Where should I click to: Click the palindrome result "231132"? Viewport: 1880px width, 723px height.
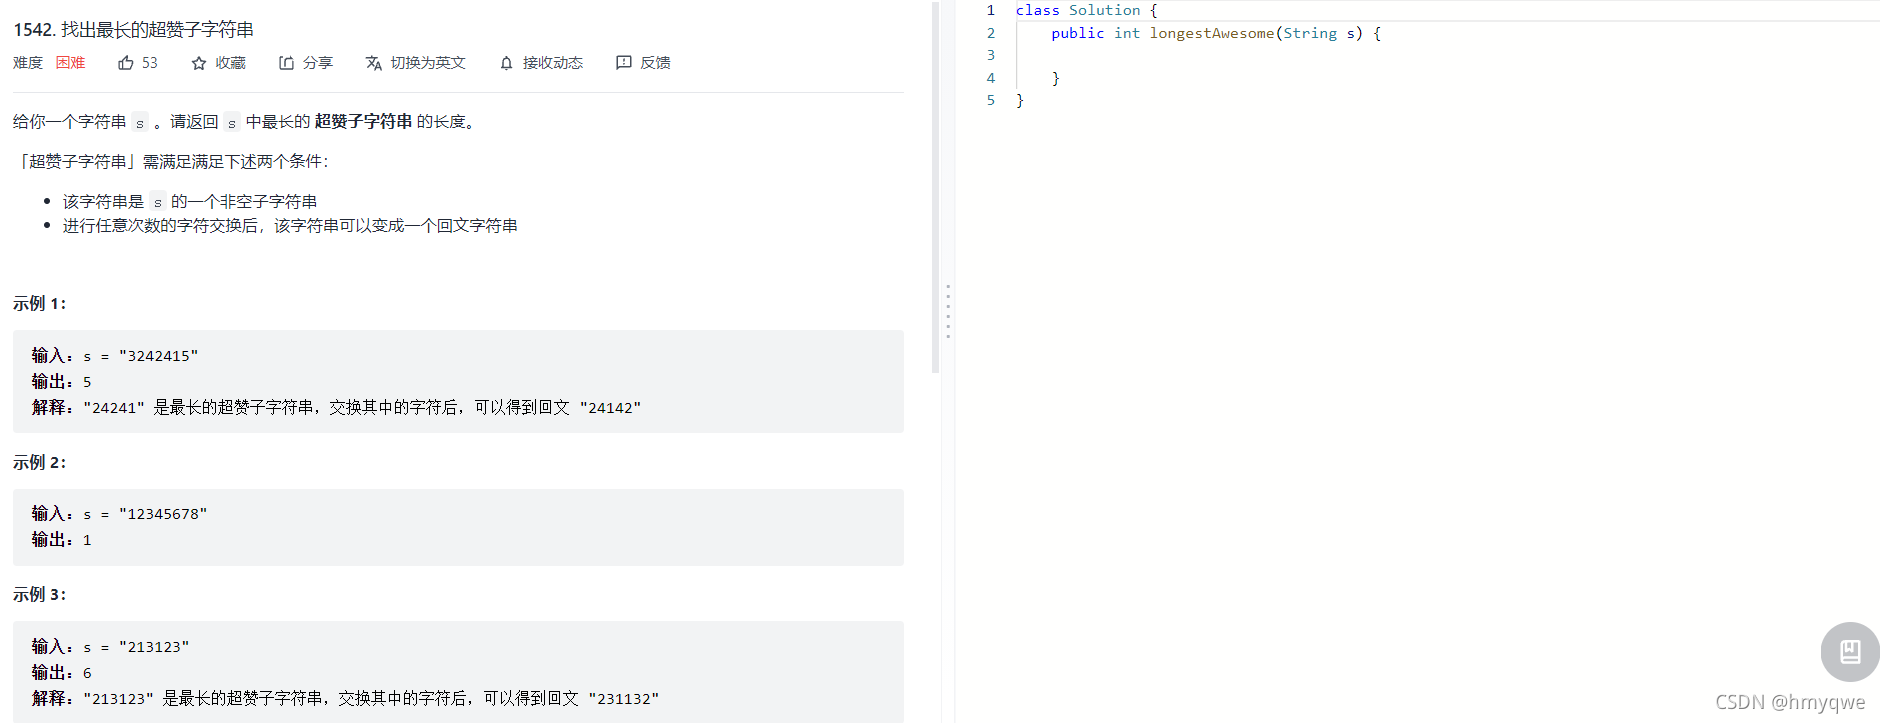tap(624, 699)
